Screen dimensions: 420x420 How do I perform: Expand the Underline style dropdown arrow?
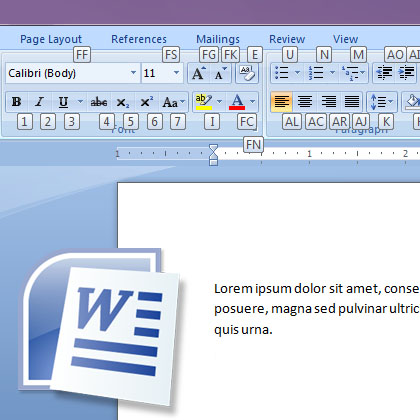80,101
